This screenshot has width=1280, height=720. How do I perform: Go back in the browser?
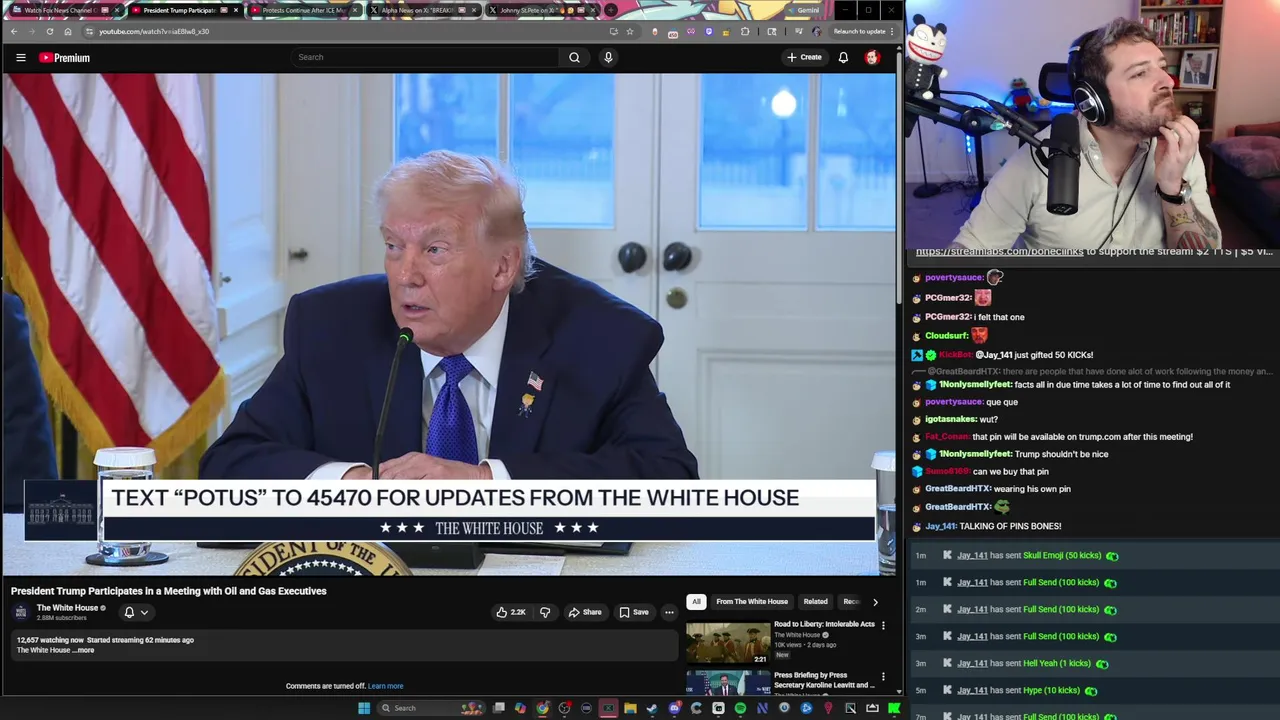tap(14, 31)
